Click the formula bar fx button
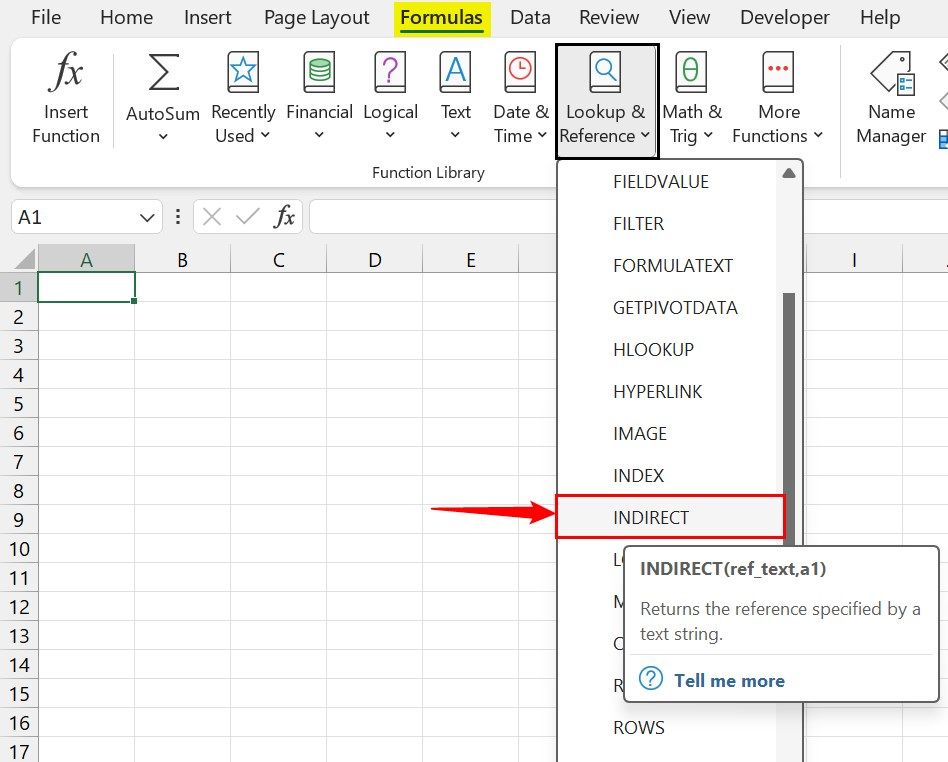 point(284,217)
